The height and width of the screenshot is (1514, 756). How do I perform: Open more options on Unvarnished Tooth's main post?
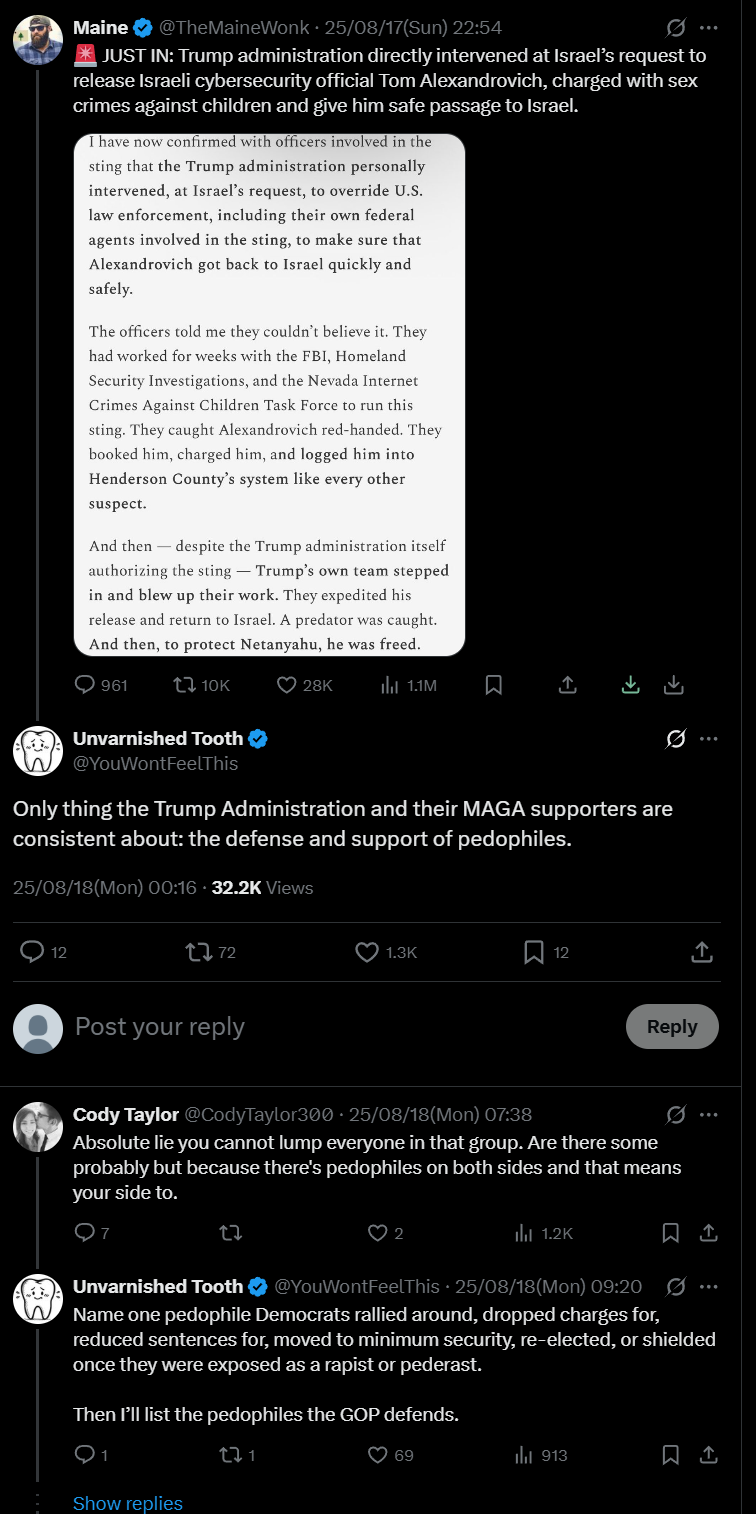point(709,739)
